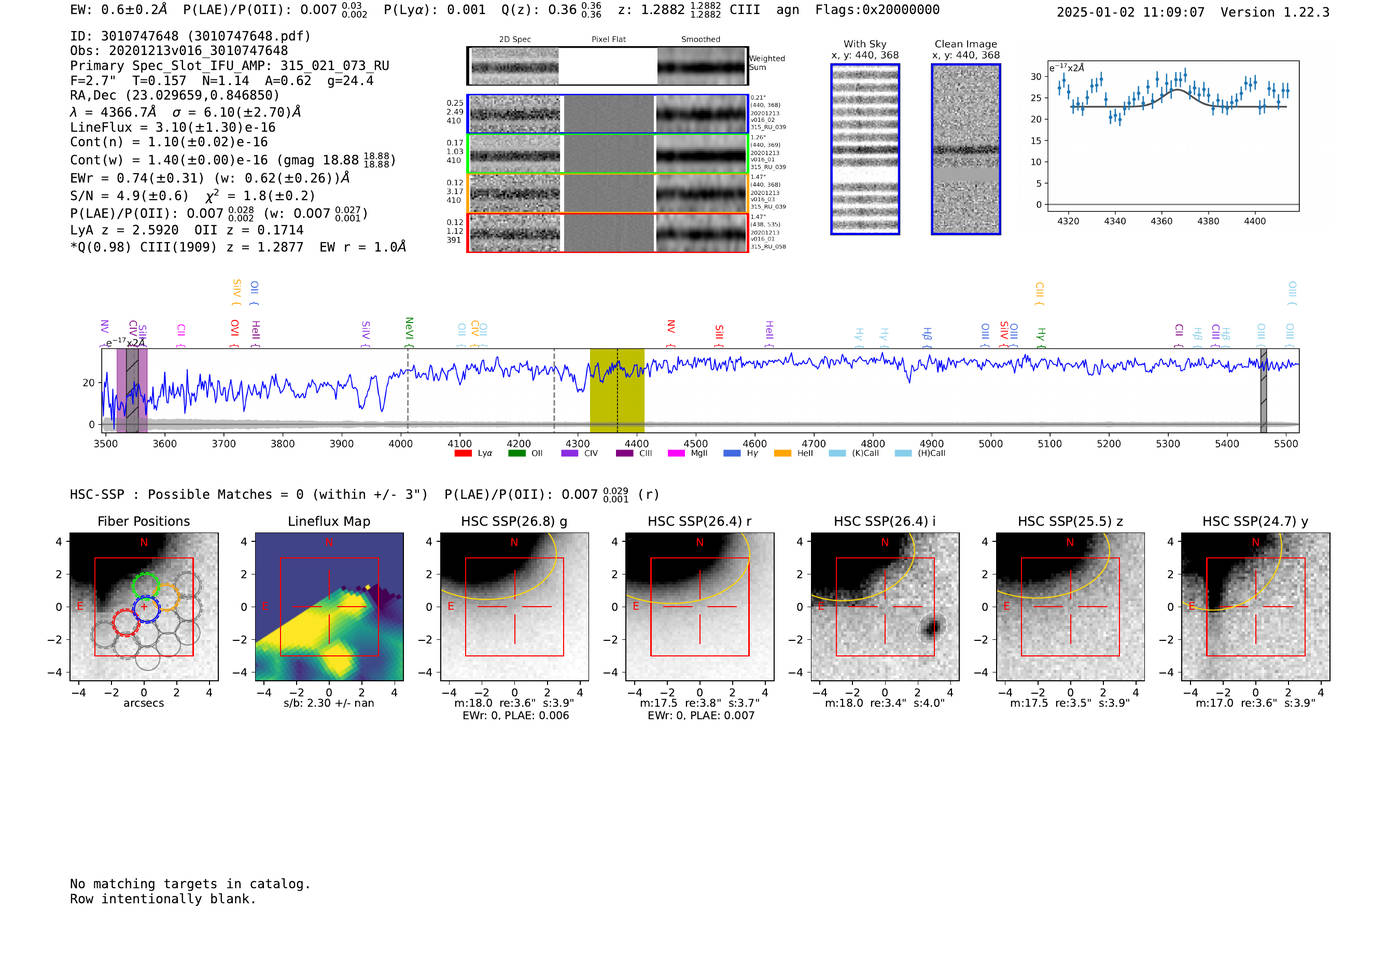Viewport: 1400px width, 953px height.
Task: Open the HSC SSP(25.5) z cutout
Action: pyautogui.click(x=1070, y=607)
